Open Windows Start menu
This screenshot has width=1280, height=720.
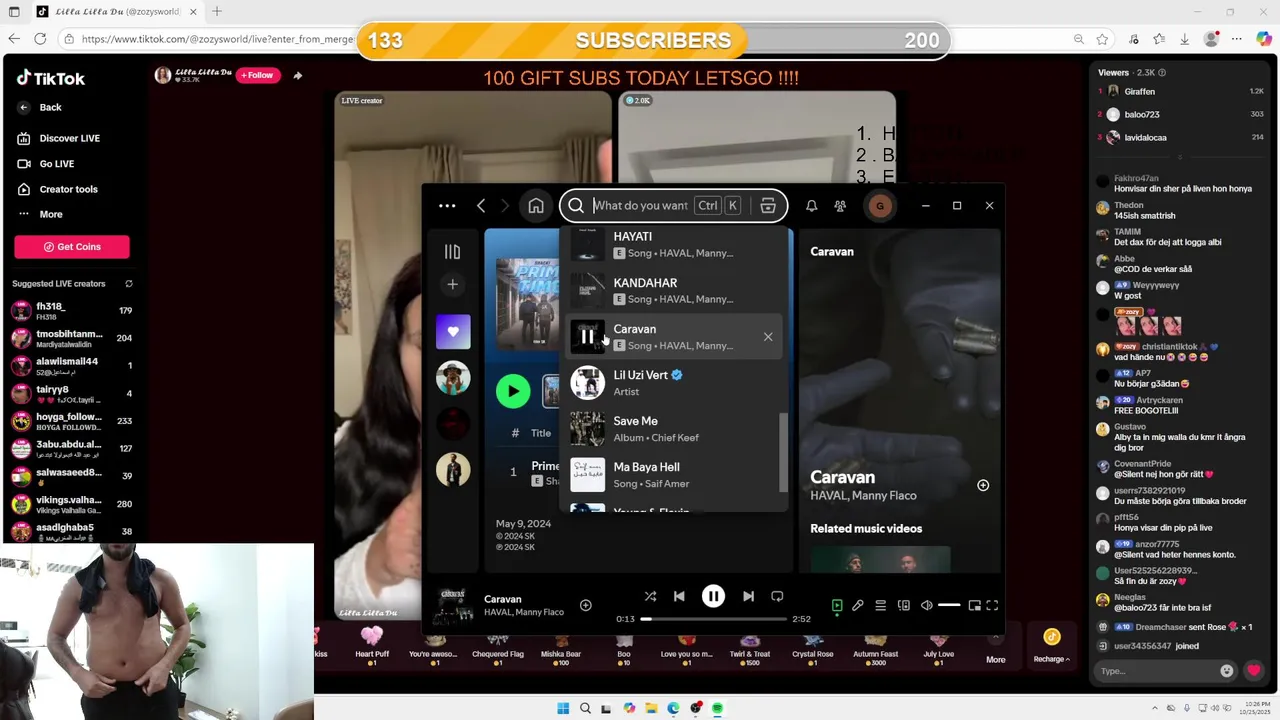click(563, 708)
